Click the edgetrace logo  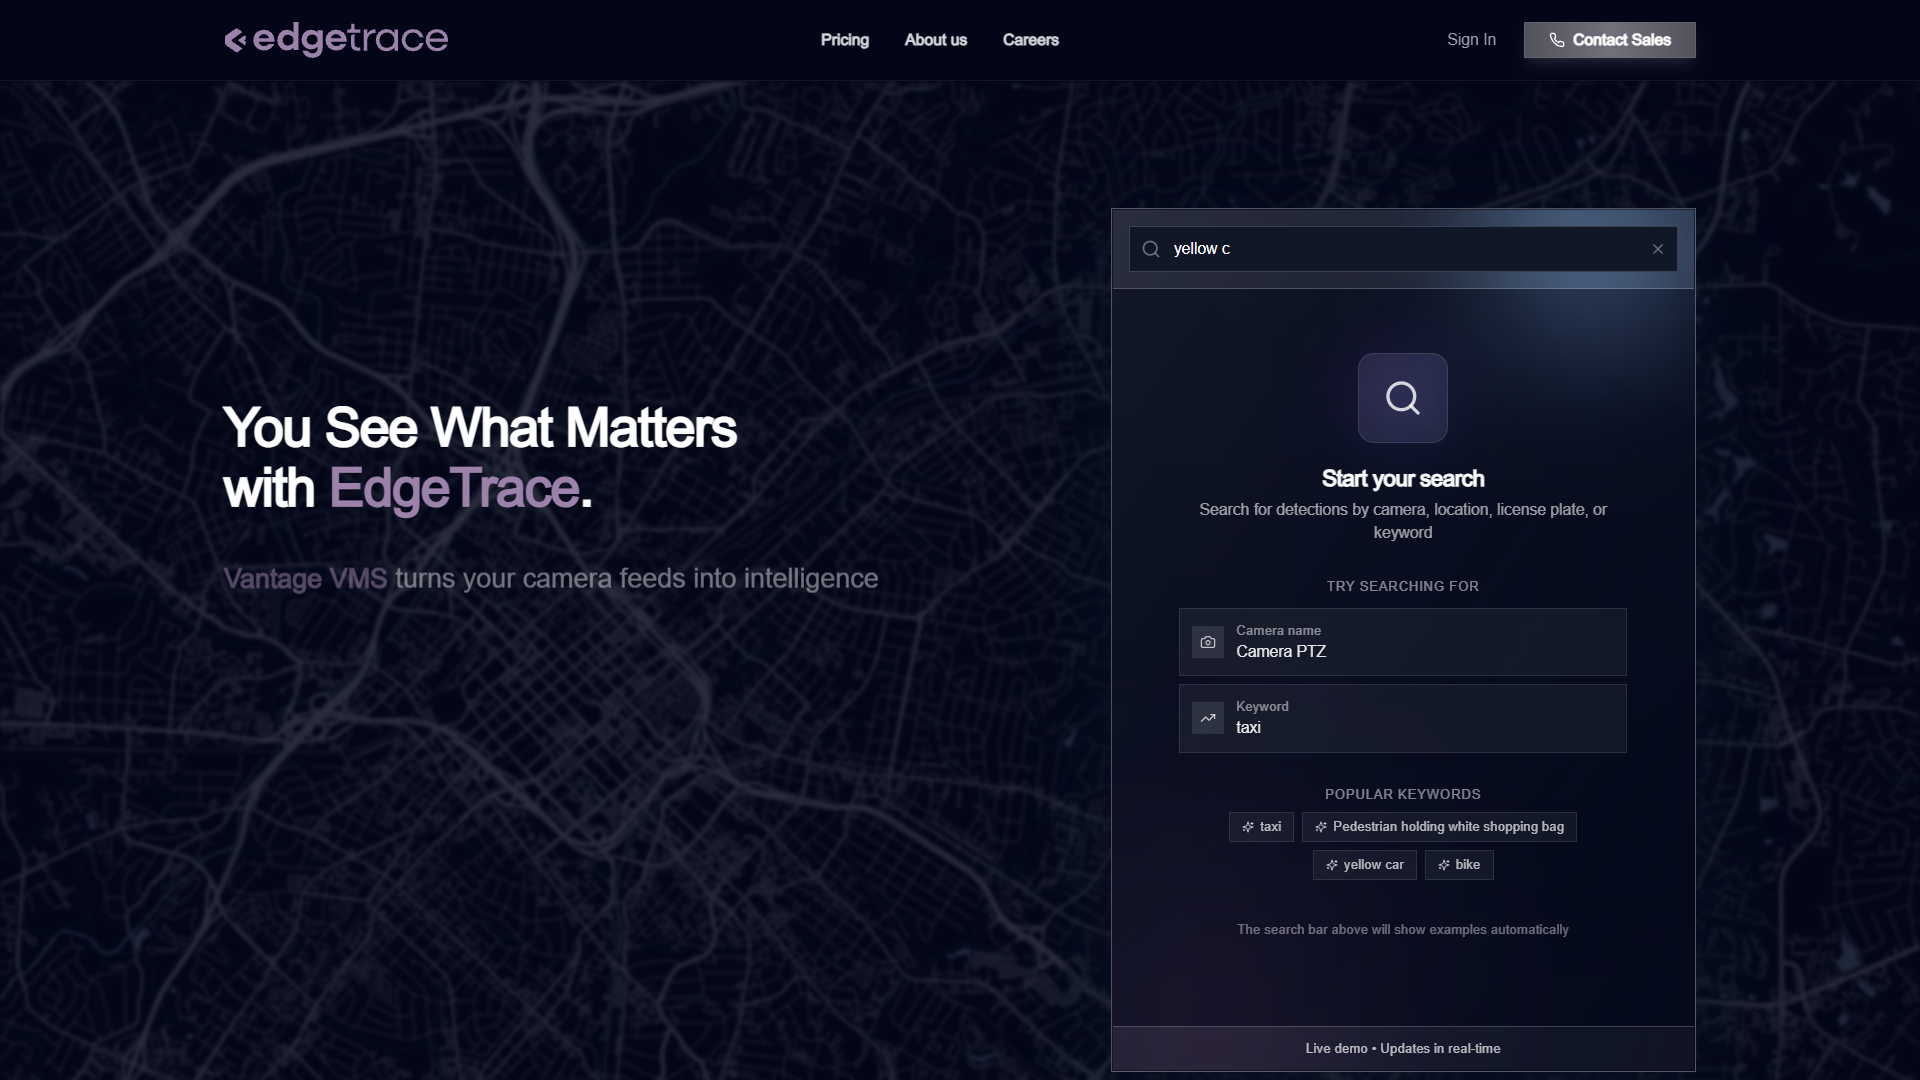(x=336, y=40)
